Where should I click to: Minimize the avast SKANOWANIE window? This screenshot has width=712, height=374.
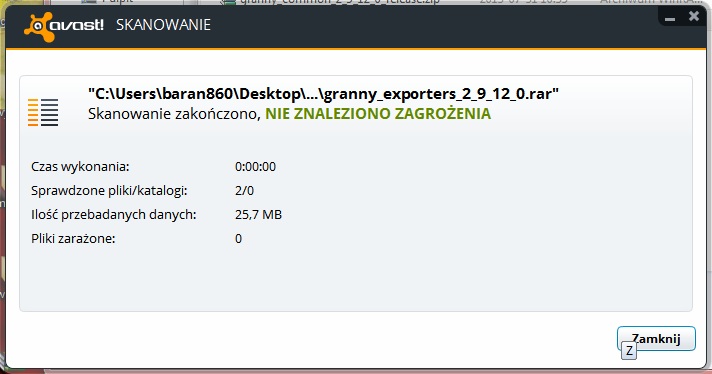670,19
